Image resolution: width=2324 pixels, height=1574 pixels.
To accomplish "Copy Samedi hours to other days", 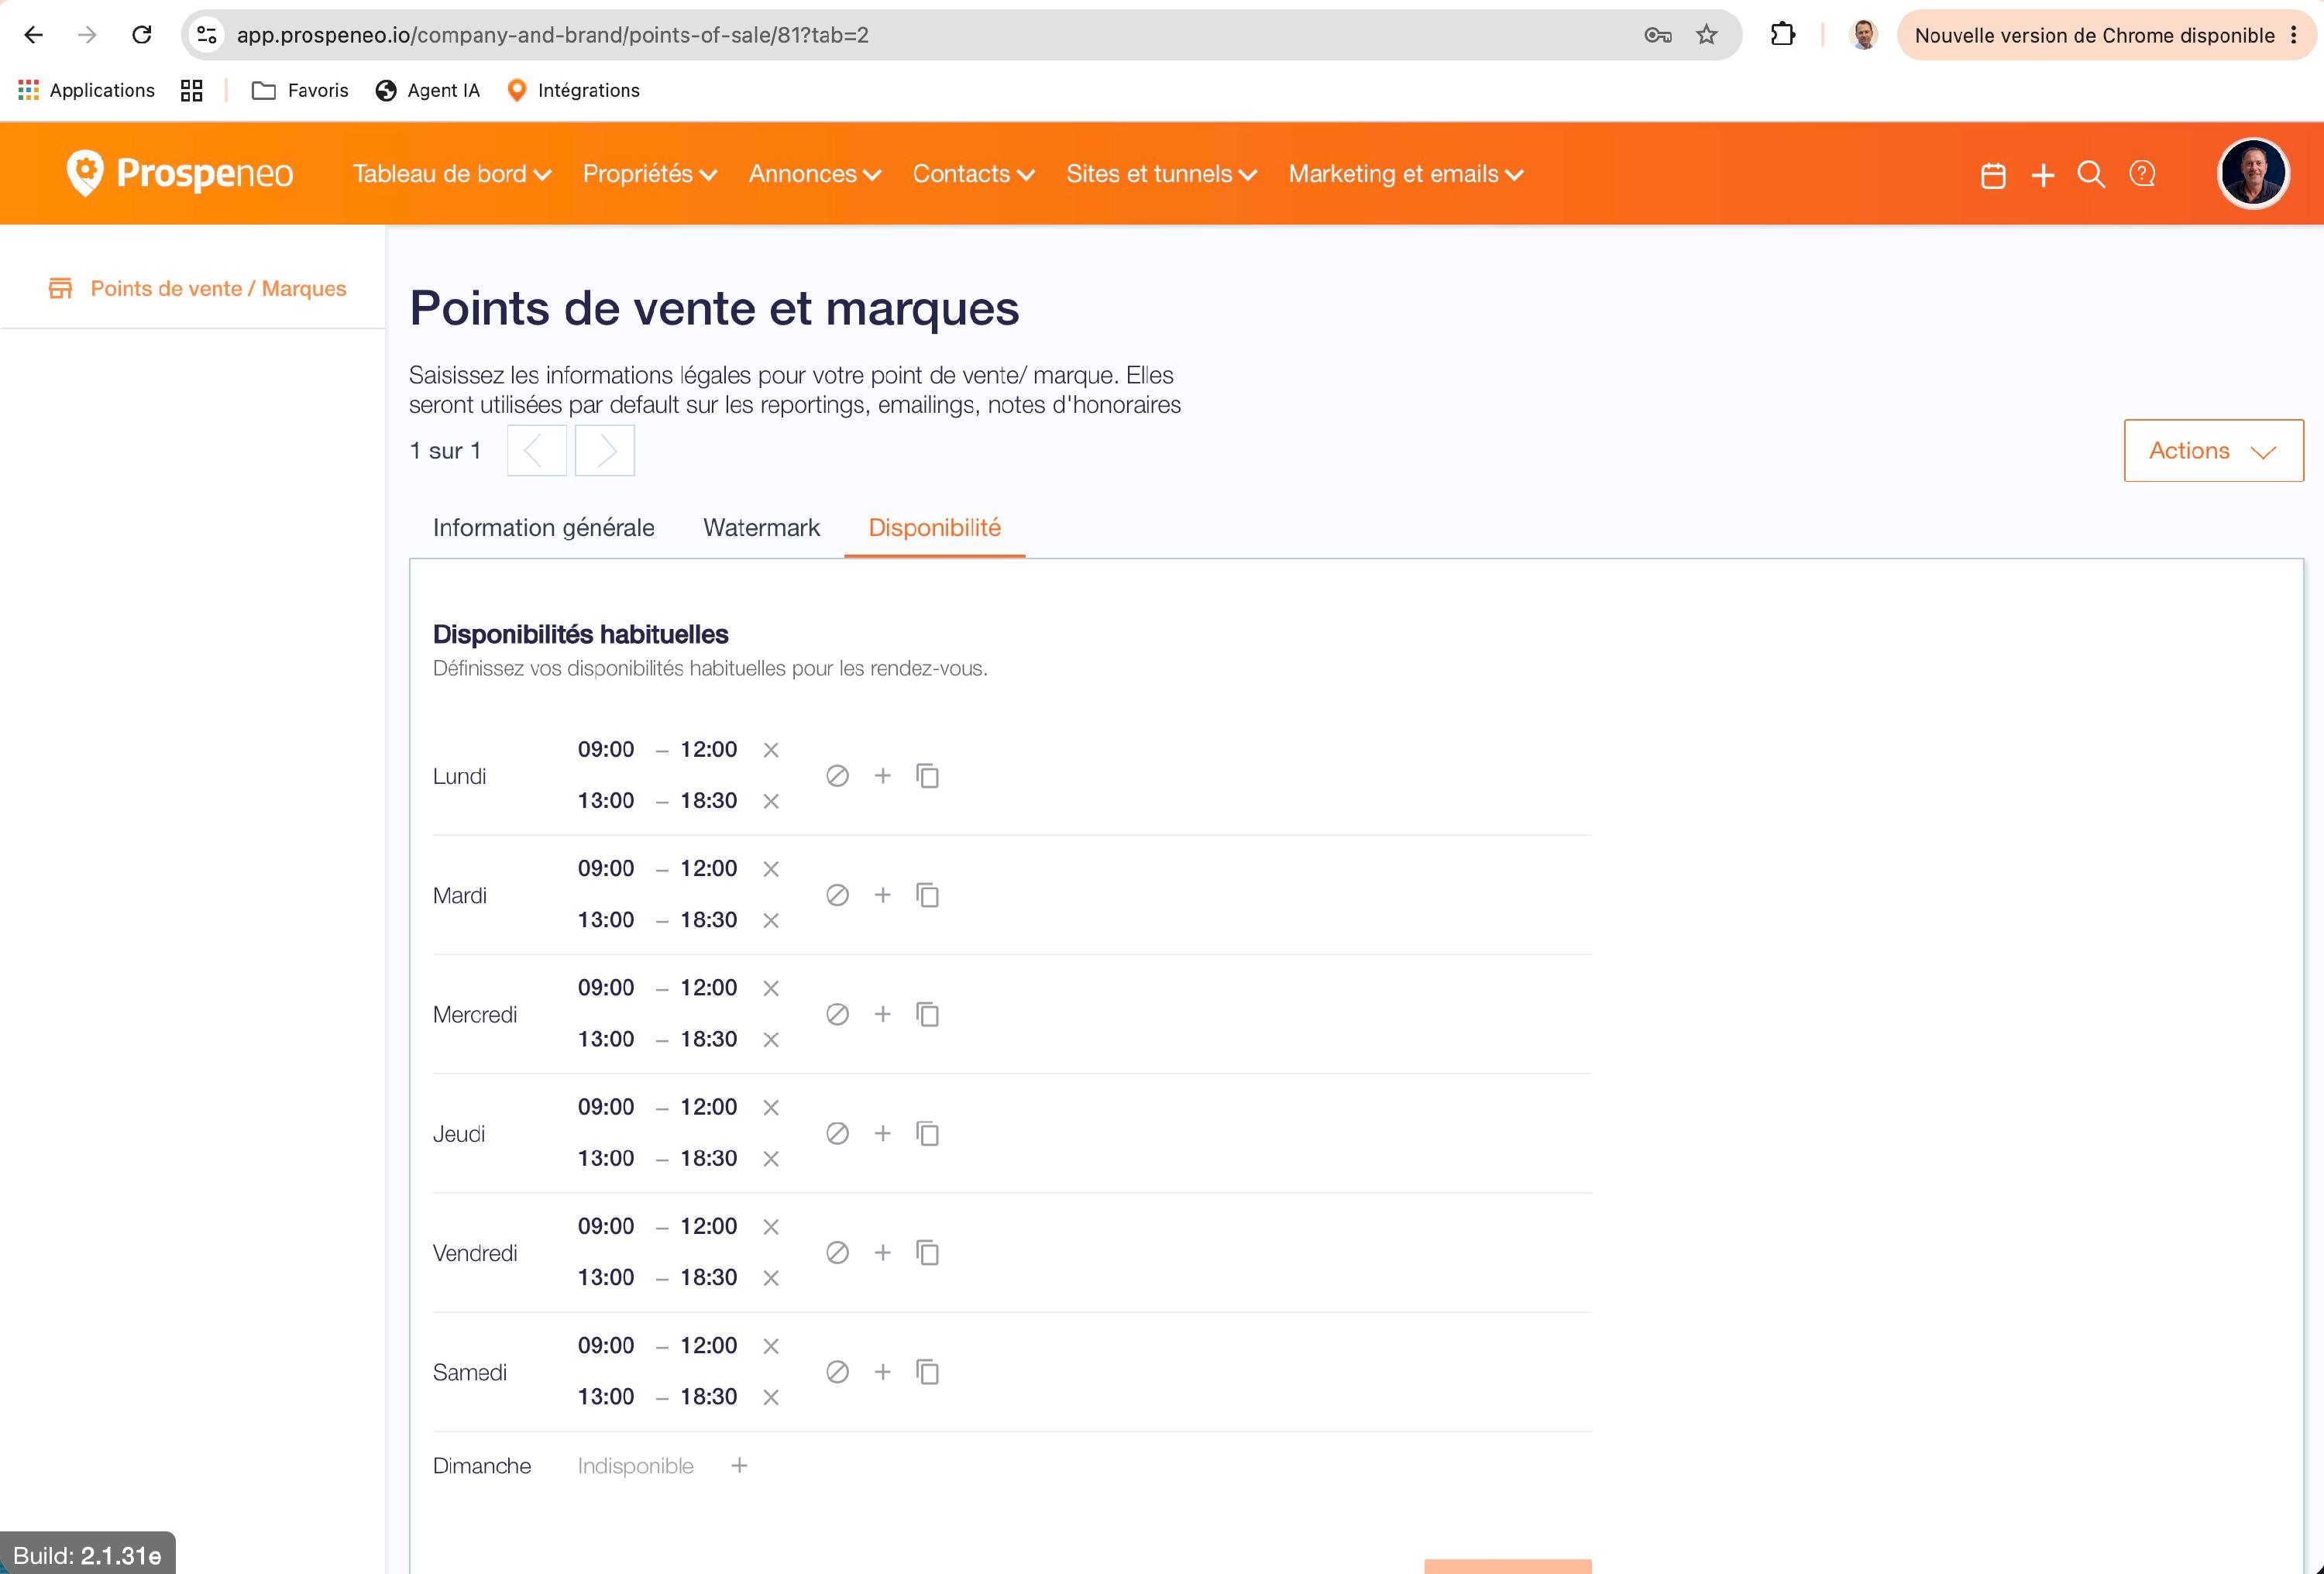I will [927, 1372].
